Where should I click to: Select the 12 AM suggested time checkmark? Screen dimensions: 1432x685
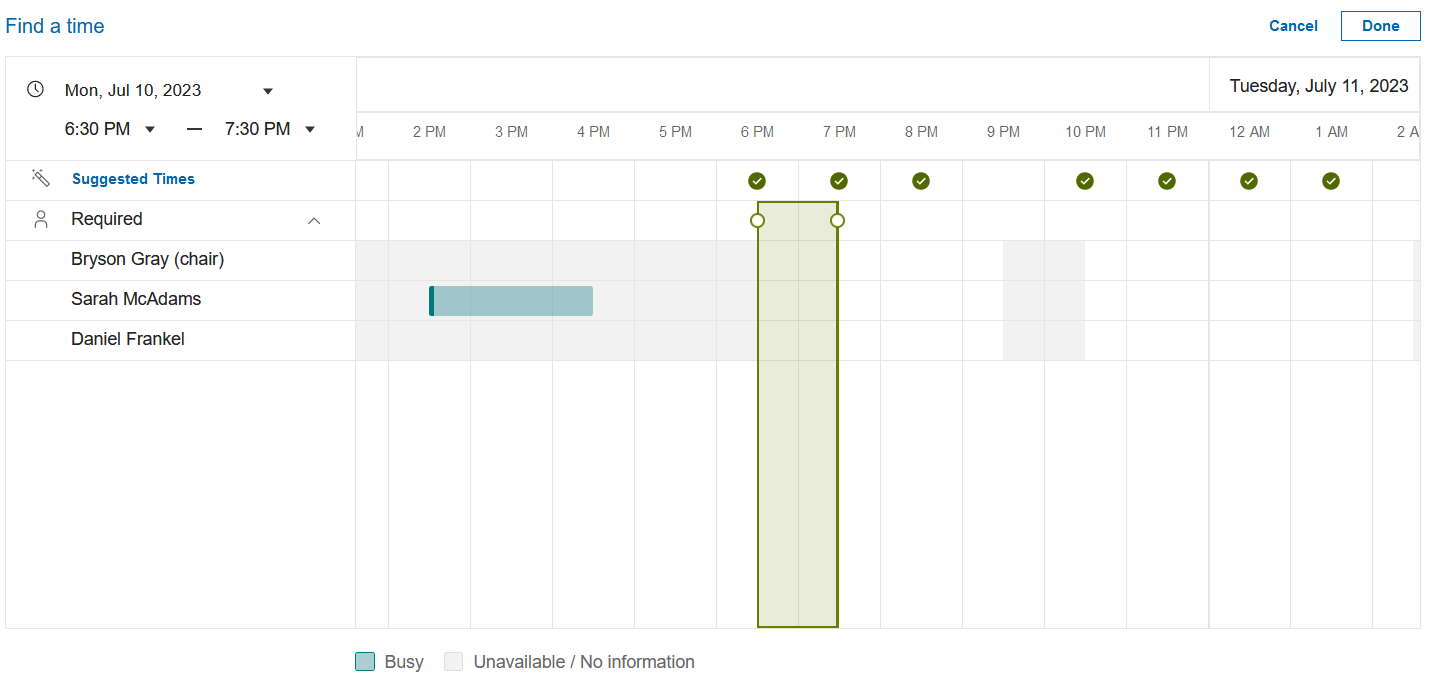[x=1249, y=181]
